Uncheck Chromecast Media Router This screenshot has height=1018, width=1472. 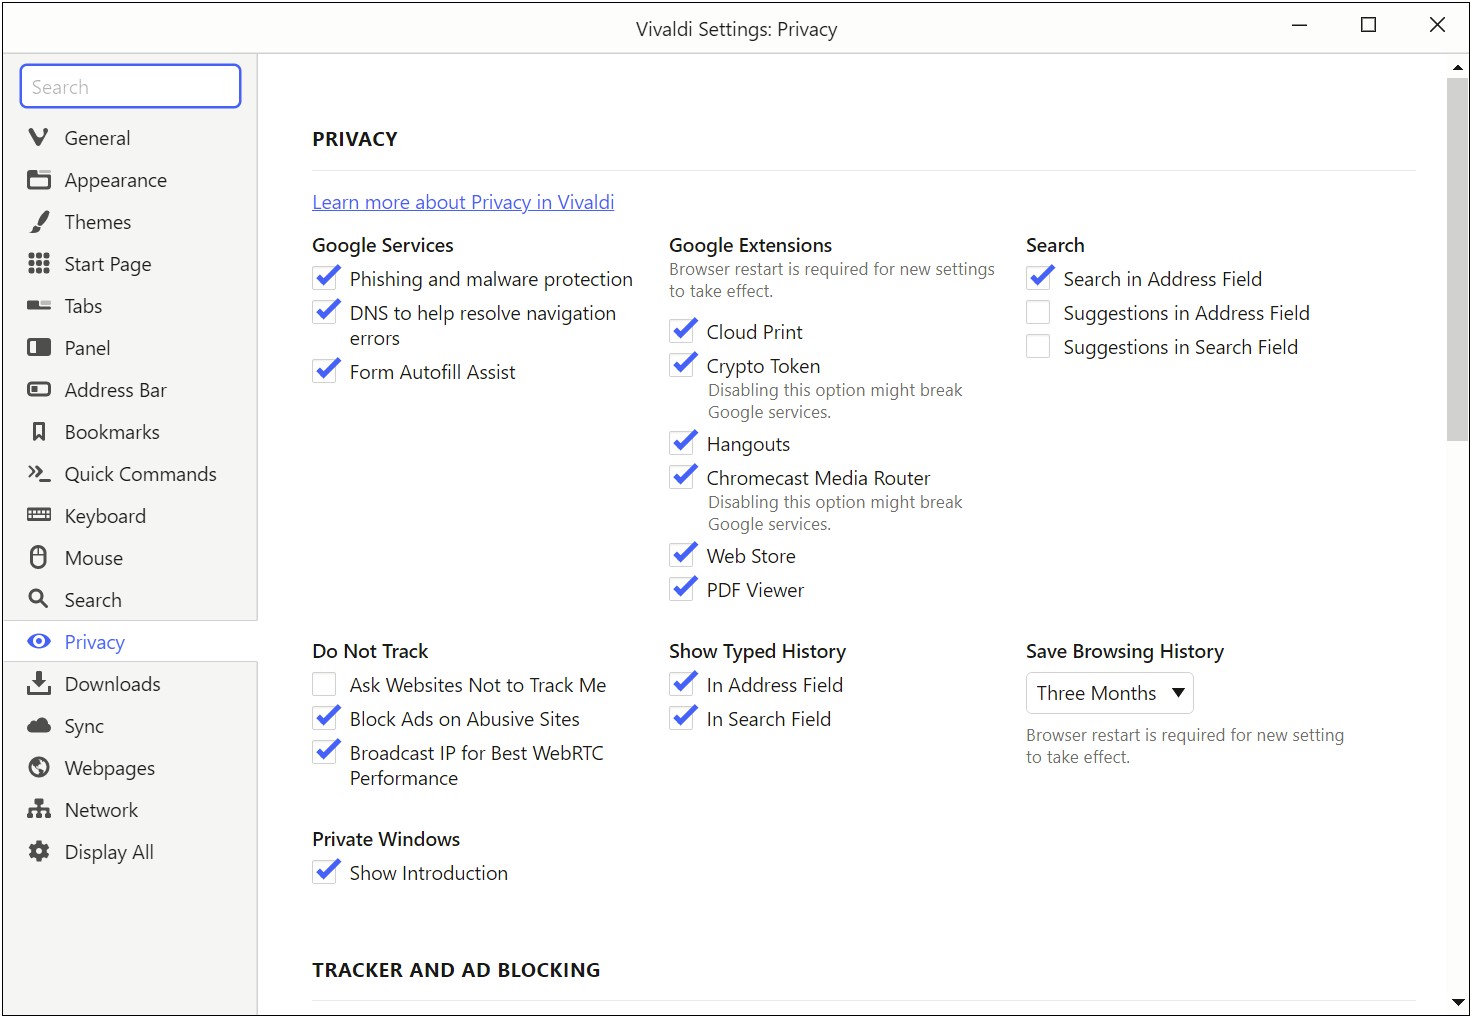682,477
